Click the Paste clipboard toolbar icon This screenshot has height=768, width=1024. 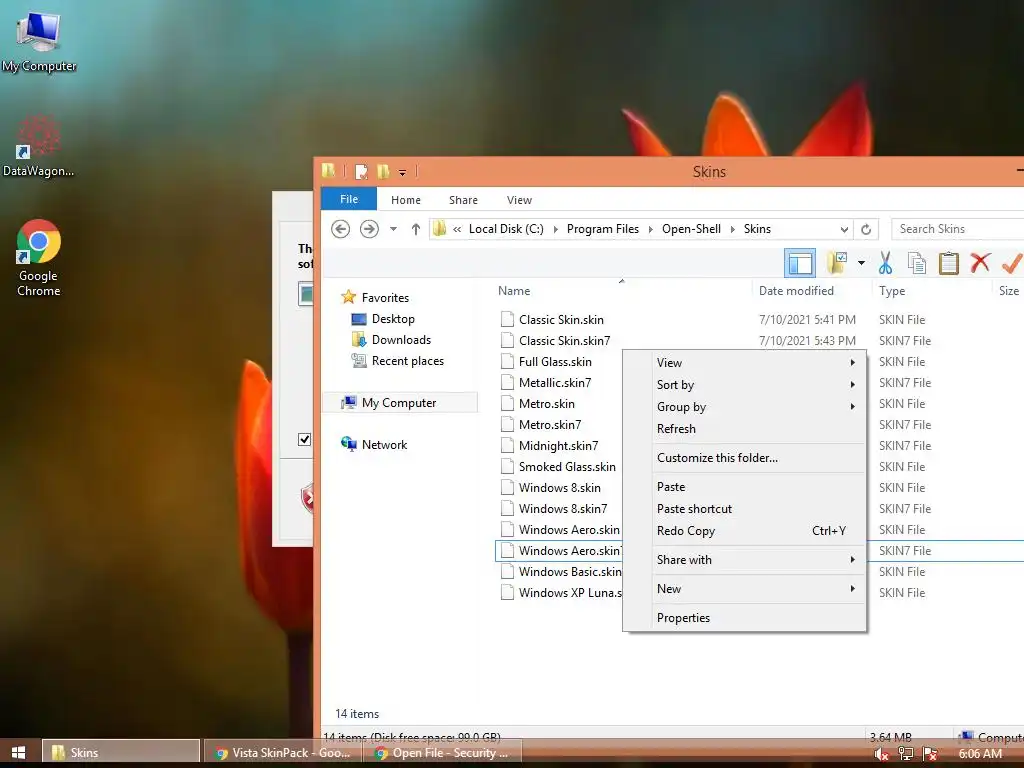point(948,263)
